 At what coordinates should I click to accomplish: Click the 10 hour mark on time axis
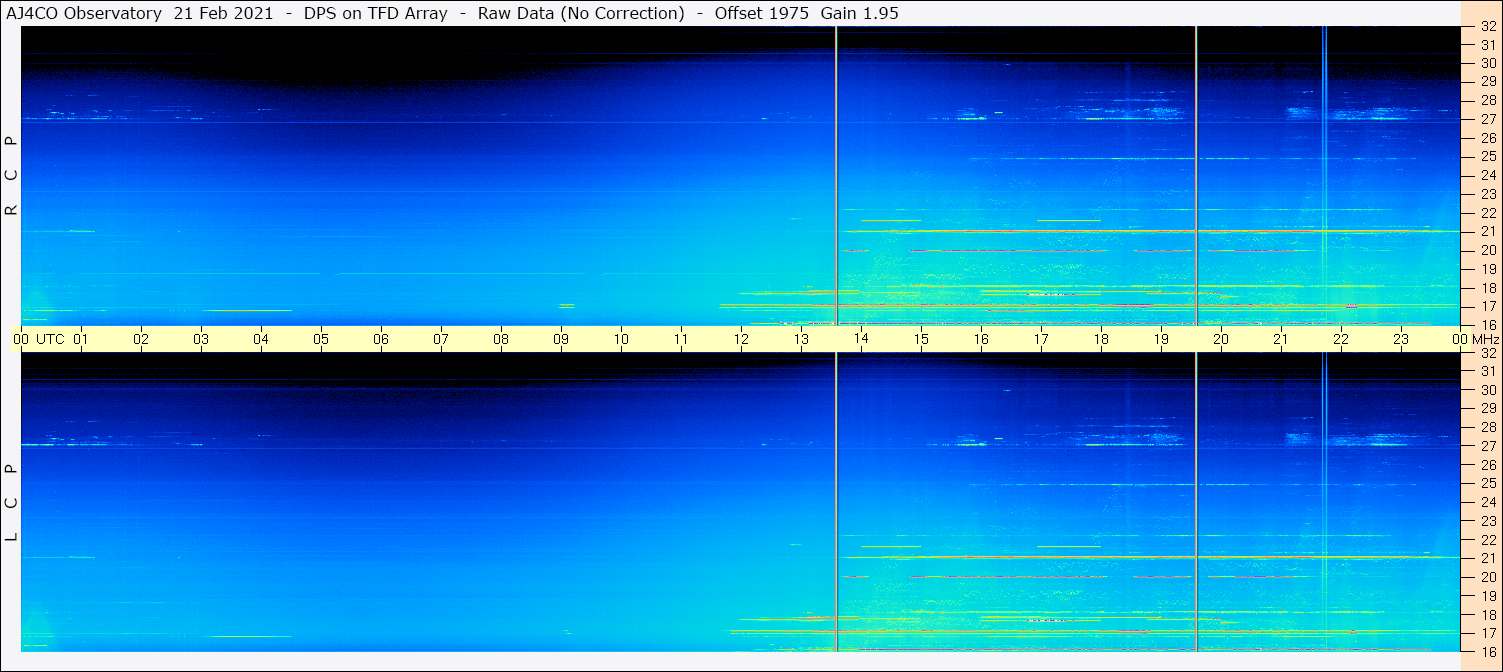pos(621,339)
